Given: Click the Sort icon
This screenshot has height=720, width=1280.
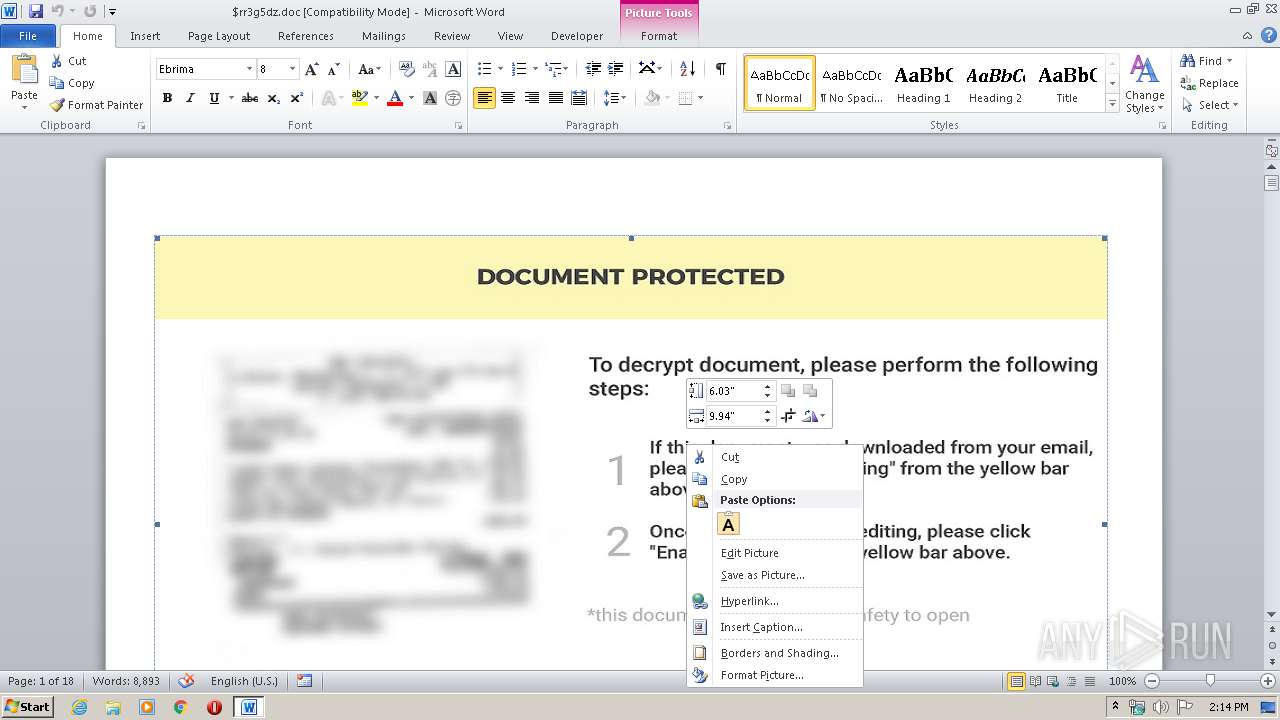Looking at the screenshot, I should coord(687,68).
